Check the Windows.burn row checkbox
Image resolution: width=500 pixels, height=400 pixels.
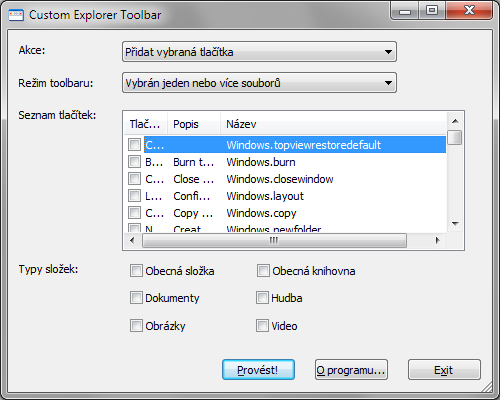click(x=134, y=162)
